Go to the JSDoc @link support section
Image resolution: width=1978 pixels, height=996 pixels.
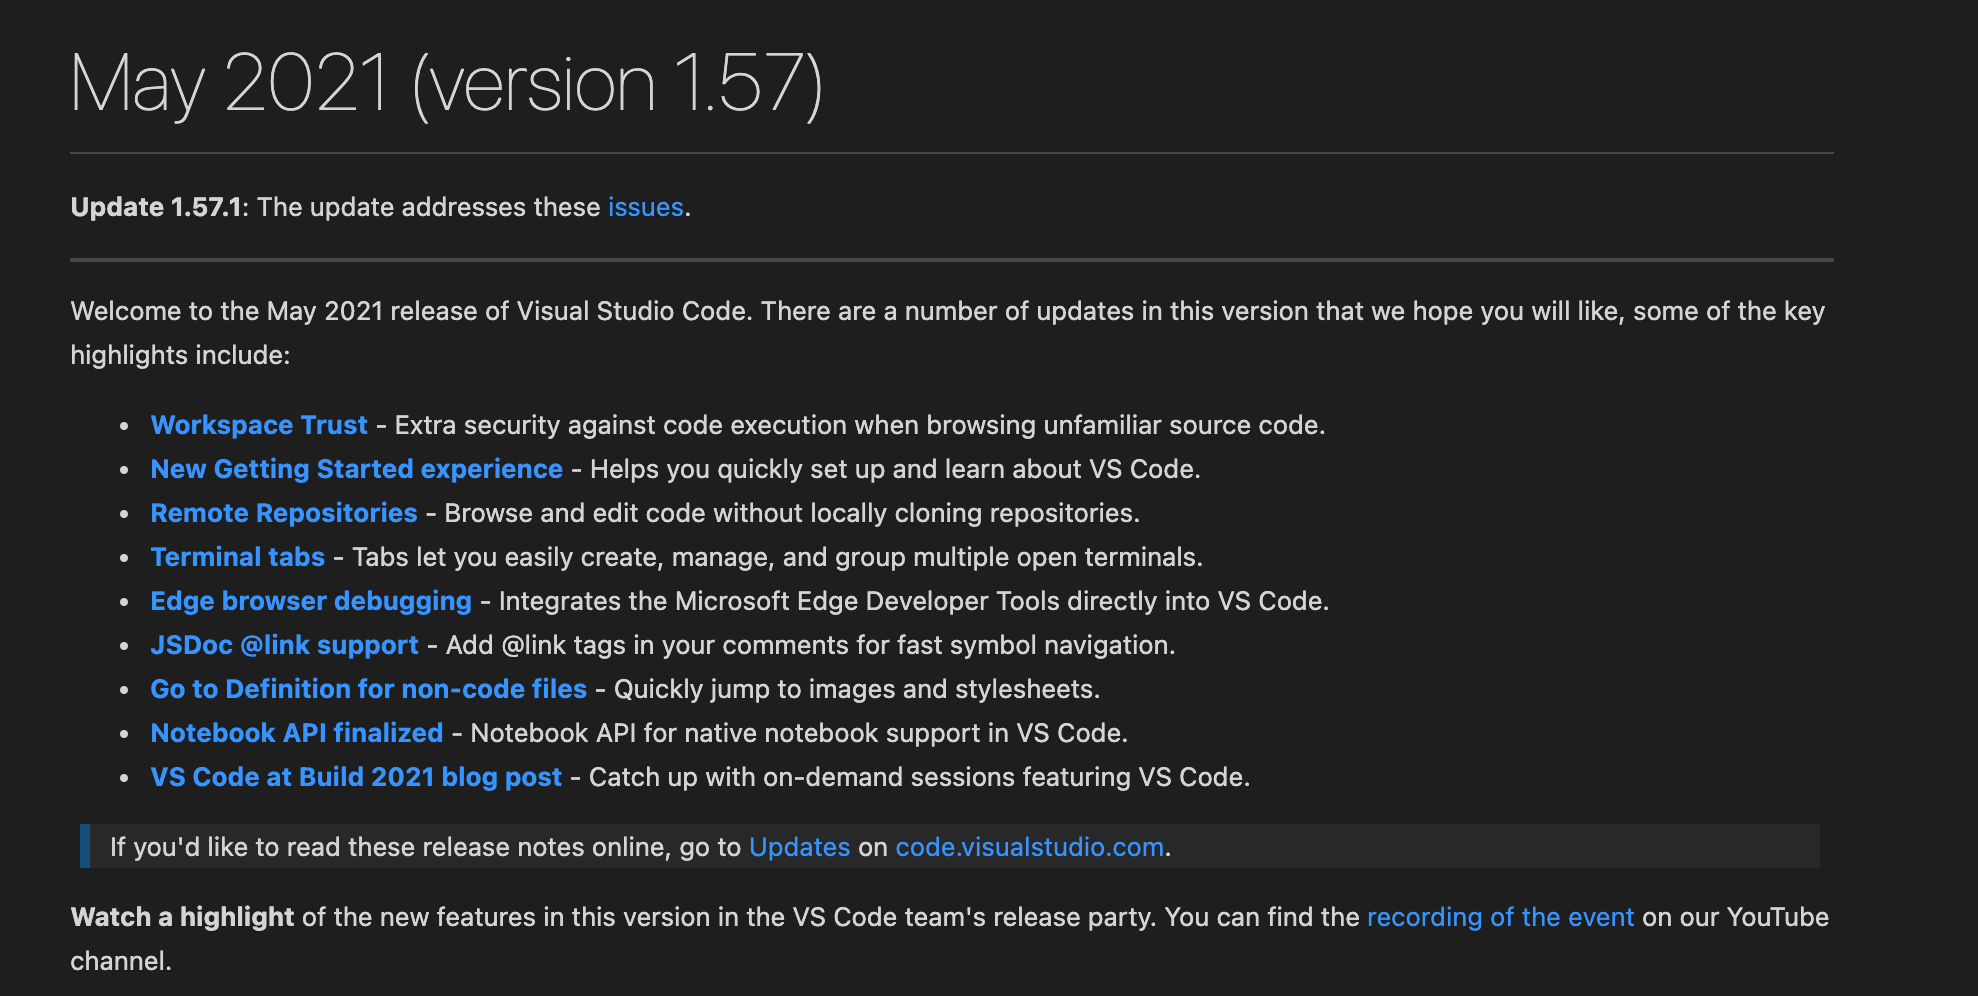click(x=284, y=645)
